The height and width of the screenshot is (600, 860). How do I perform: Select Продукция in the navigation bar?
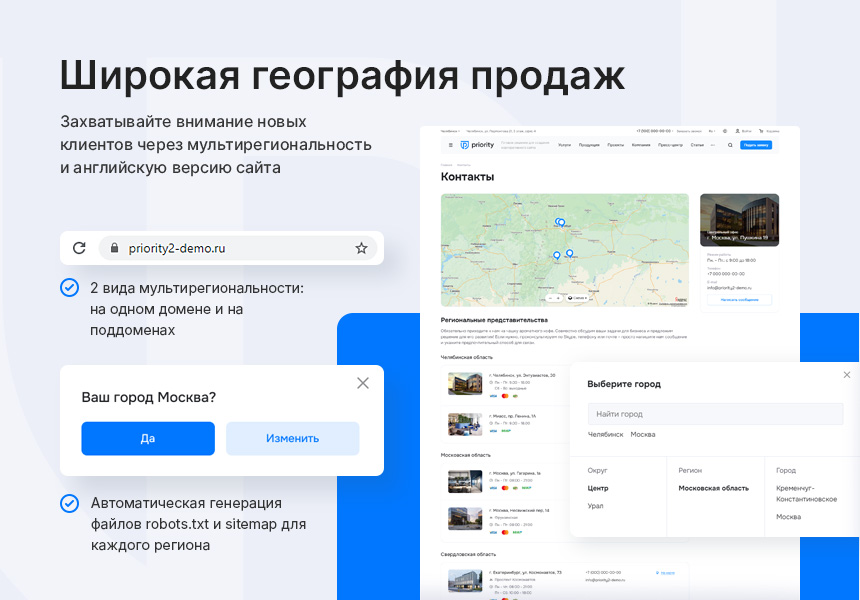(587, 144)
